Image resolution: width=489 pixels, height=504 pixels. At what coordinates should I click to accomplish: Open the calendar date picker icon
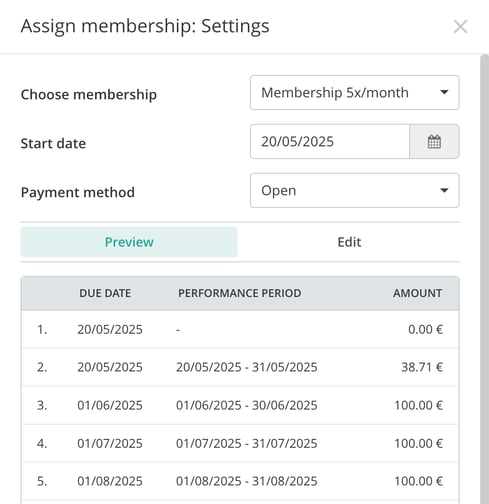coord(434,142)
